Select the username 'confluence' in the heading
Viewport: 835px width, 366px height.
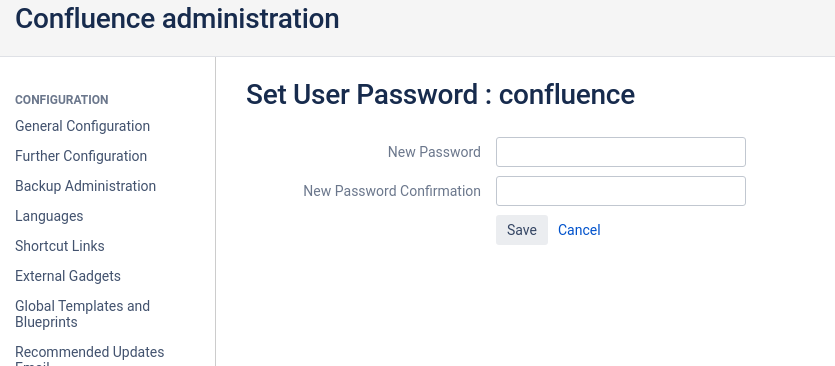click(x=567, y=94)
